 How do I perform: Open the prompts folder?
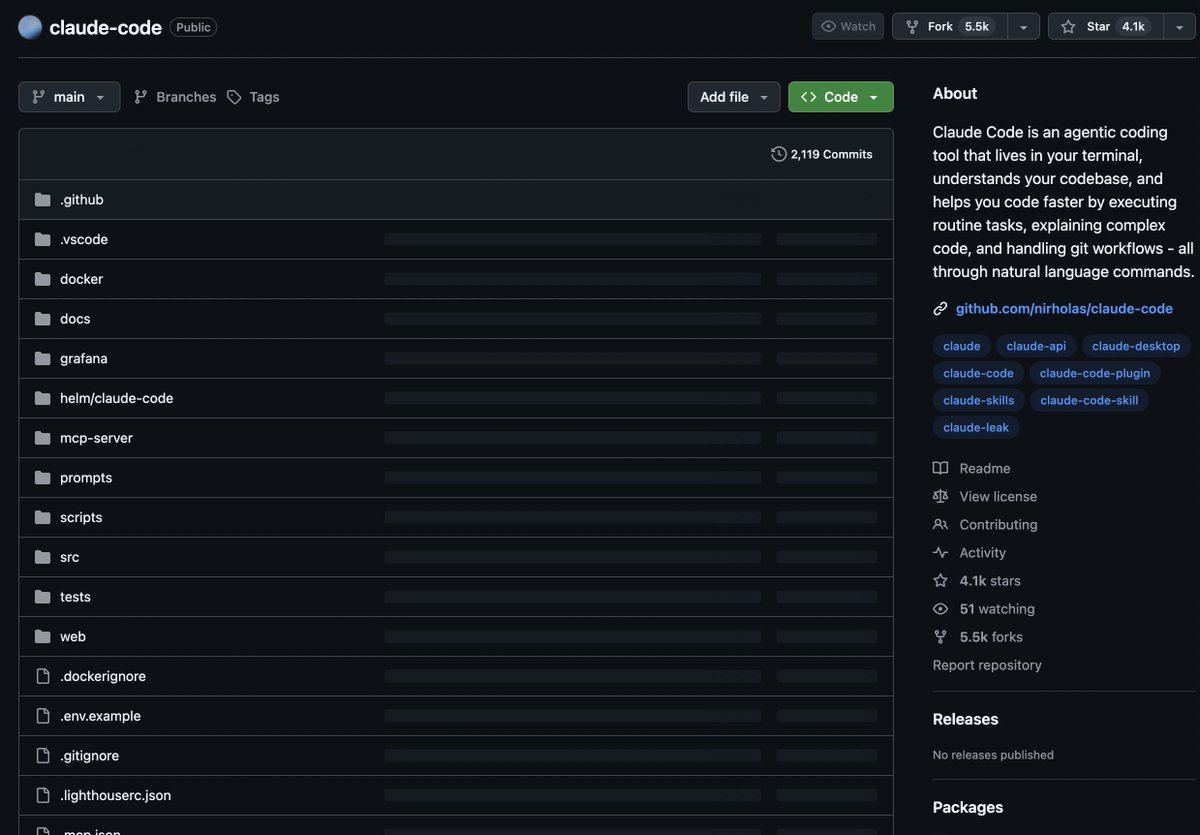coord(86,478)
